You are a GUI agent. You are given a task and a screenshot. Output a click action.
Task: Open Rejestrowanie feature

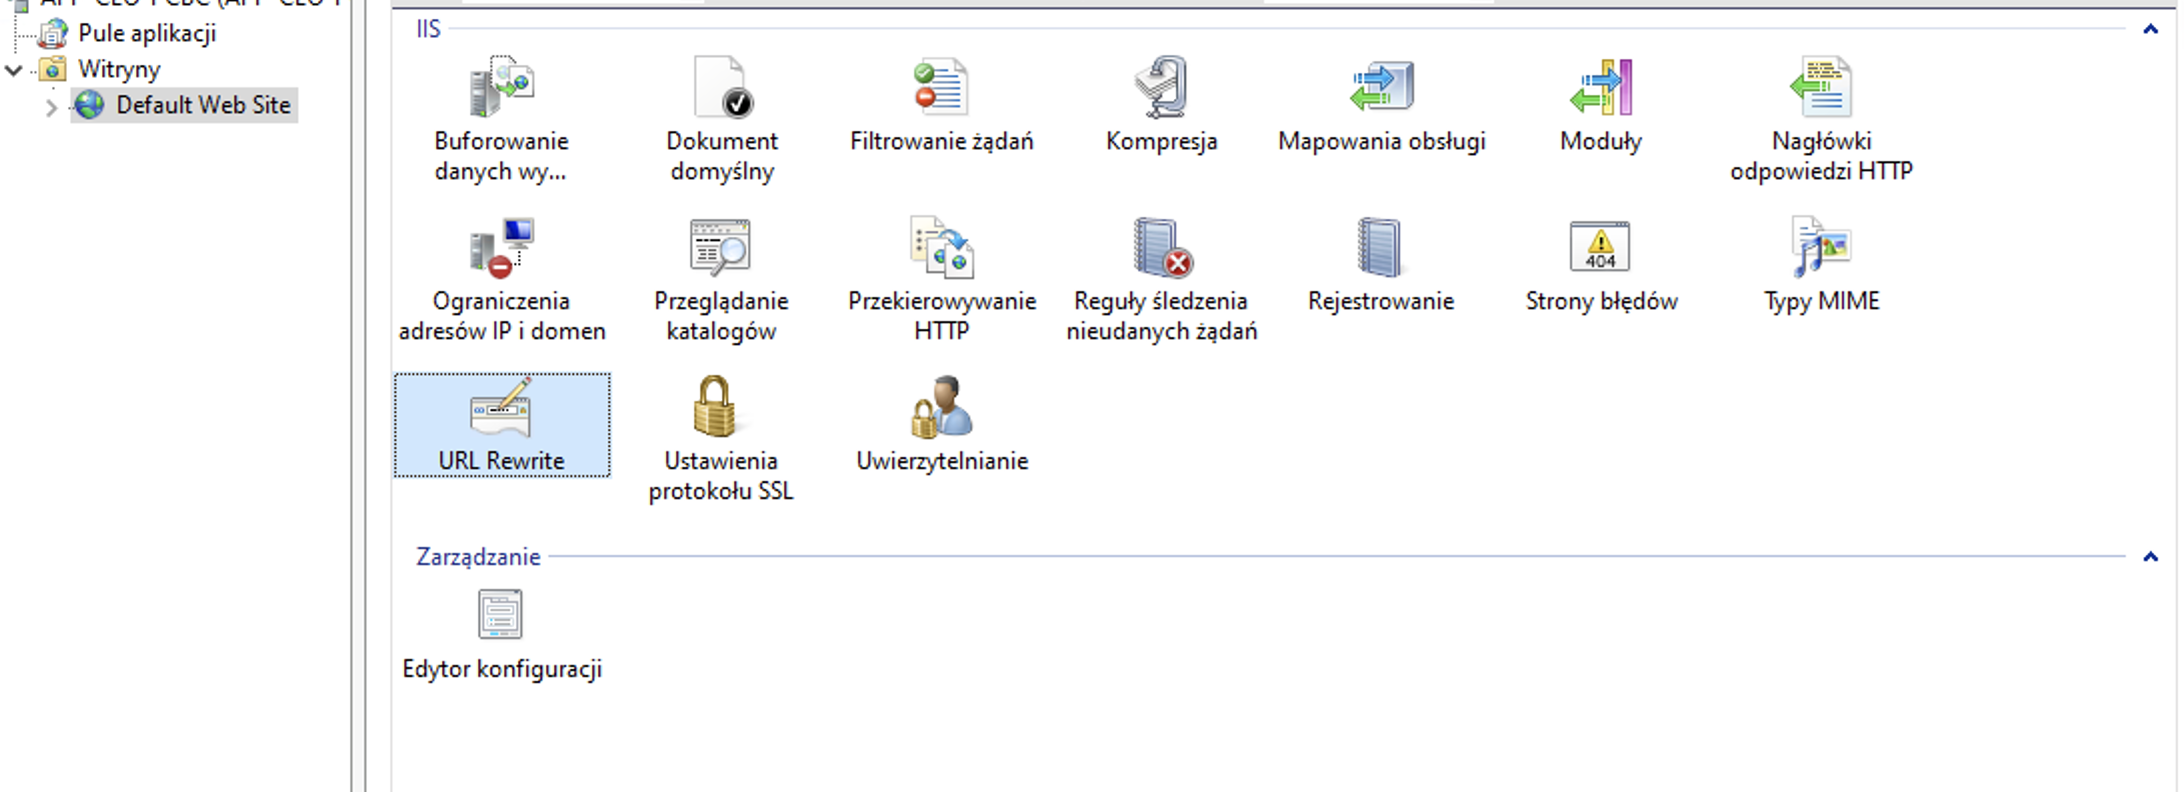click(1381, 265)
